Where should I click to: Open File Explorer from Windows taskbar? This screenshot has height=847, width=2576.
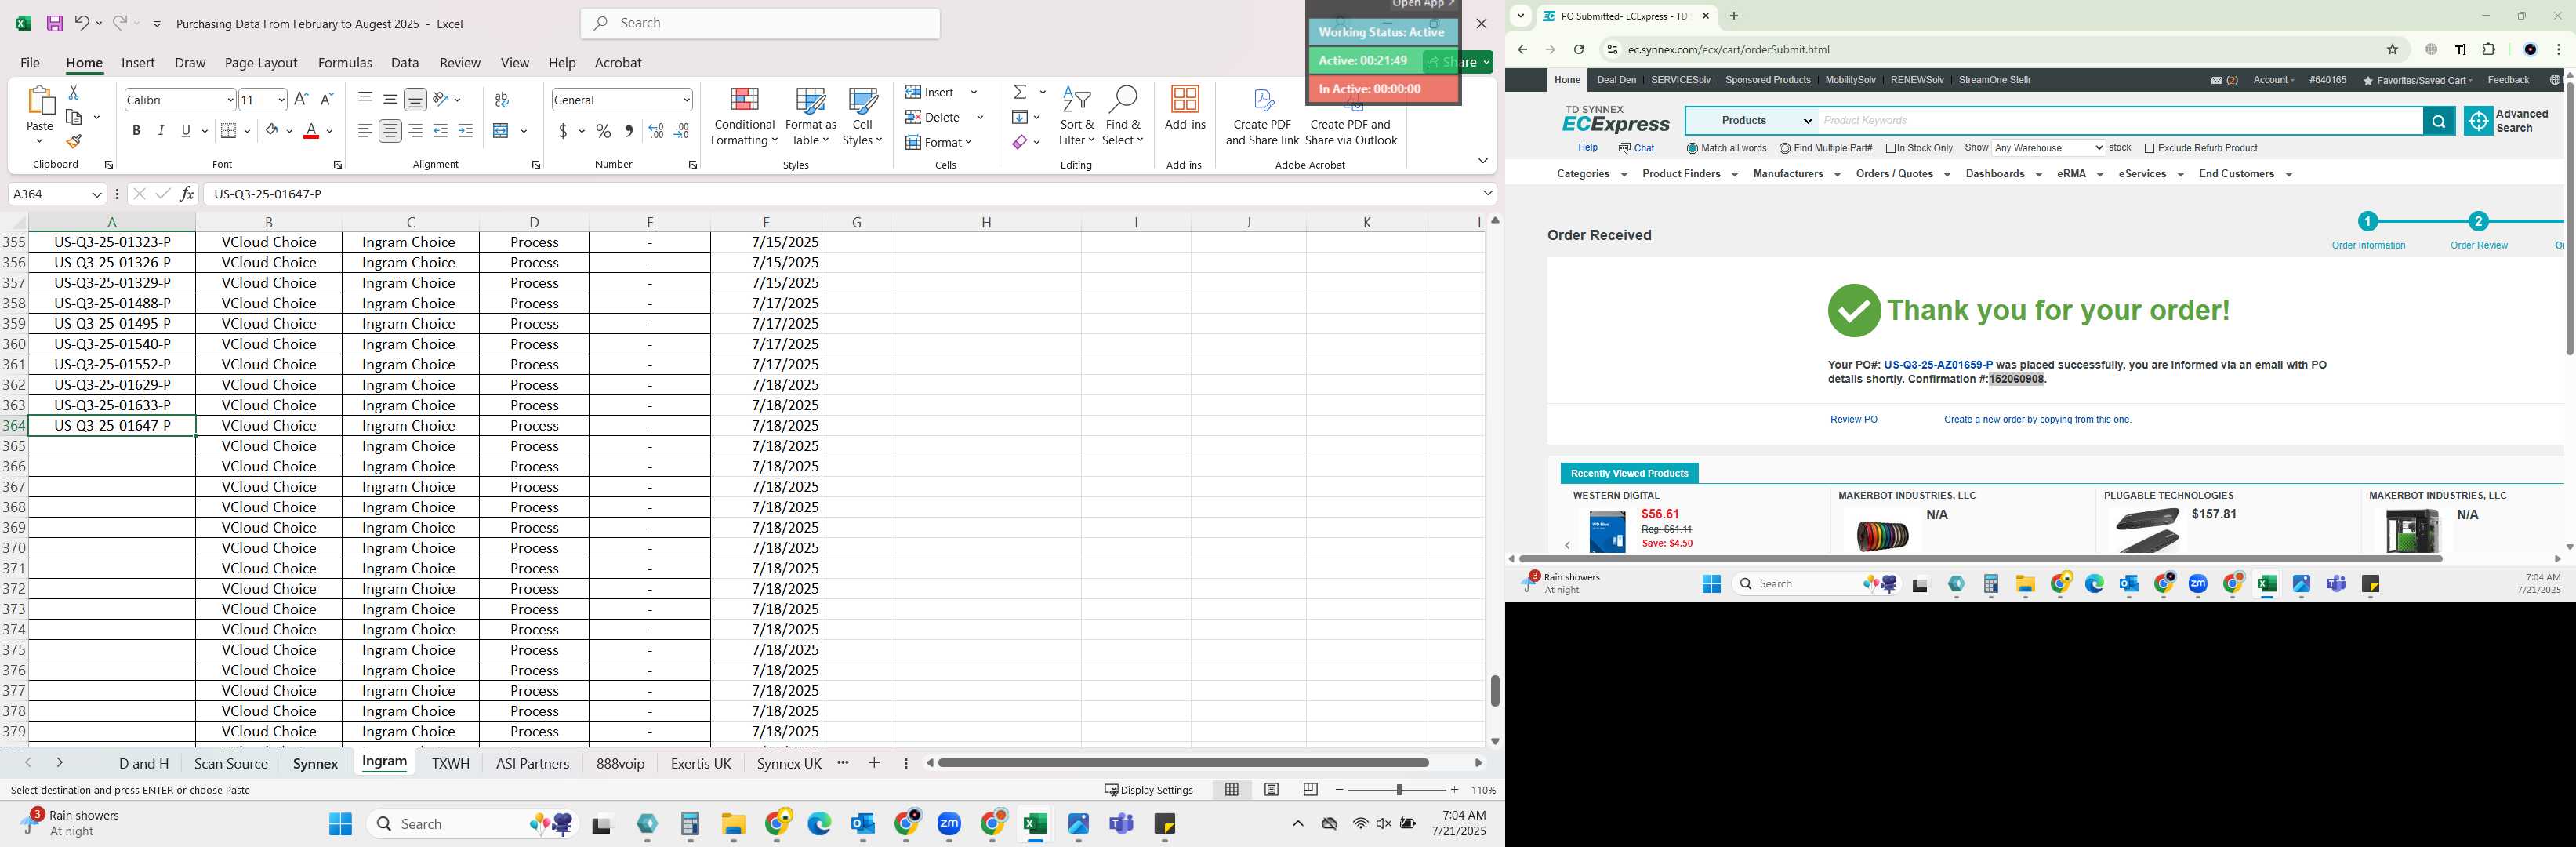(733, 824)
